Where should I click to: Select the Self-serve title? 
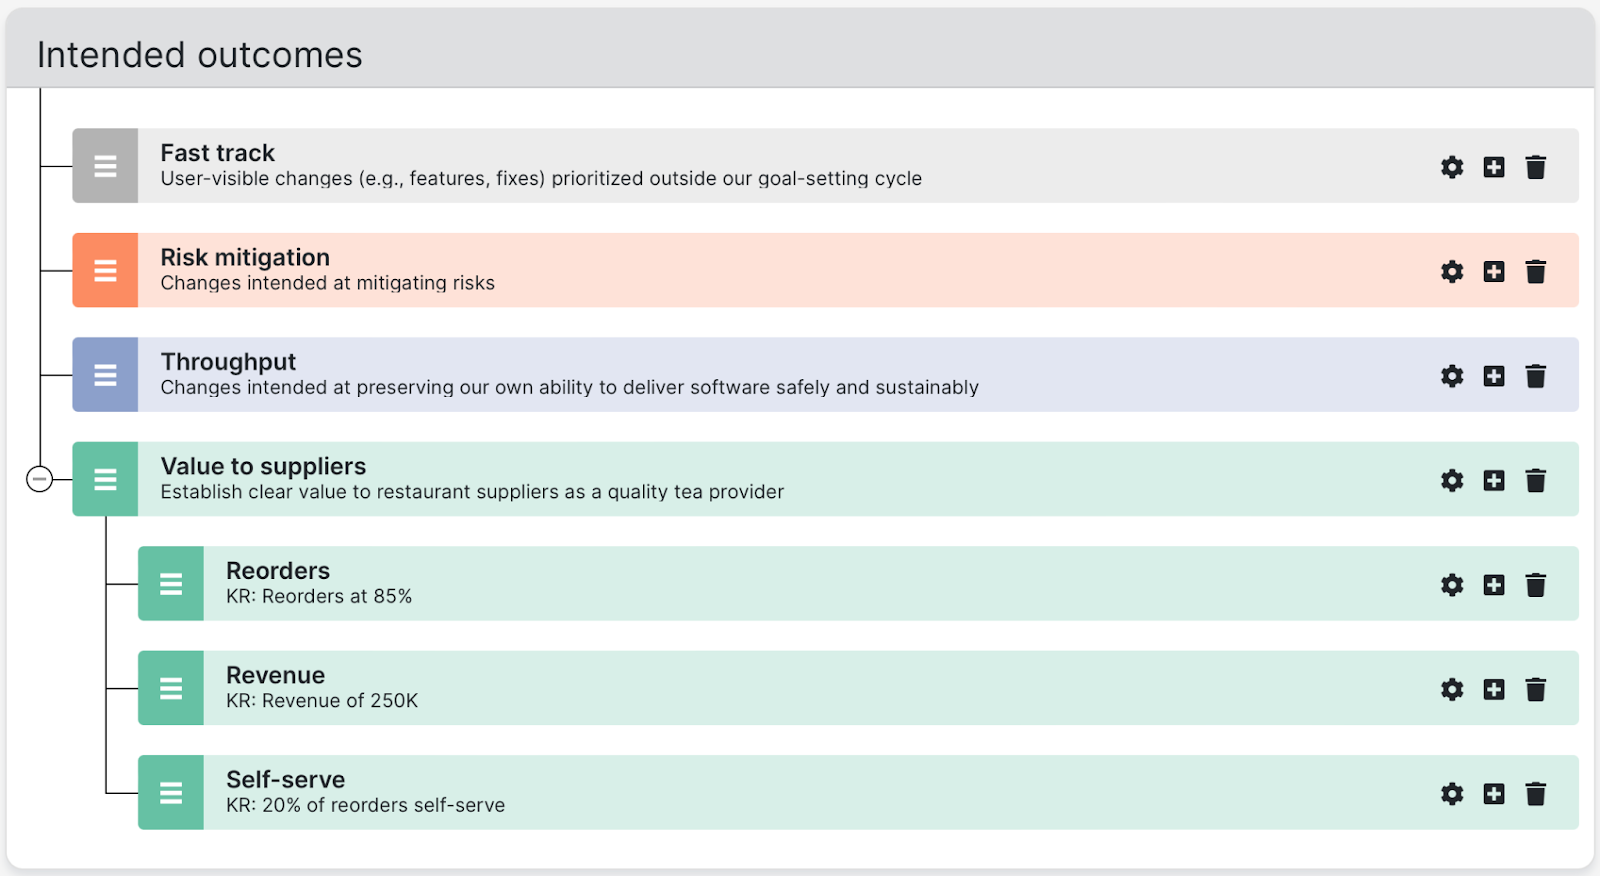coord(285,780)
